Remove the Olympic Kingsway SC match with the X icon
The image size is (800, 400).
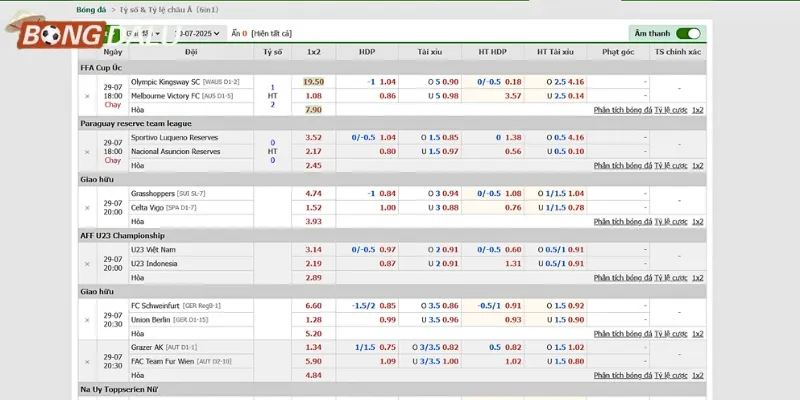pos(87,96)
